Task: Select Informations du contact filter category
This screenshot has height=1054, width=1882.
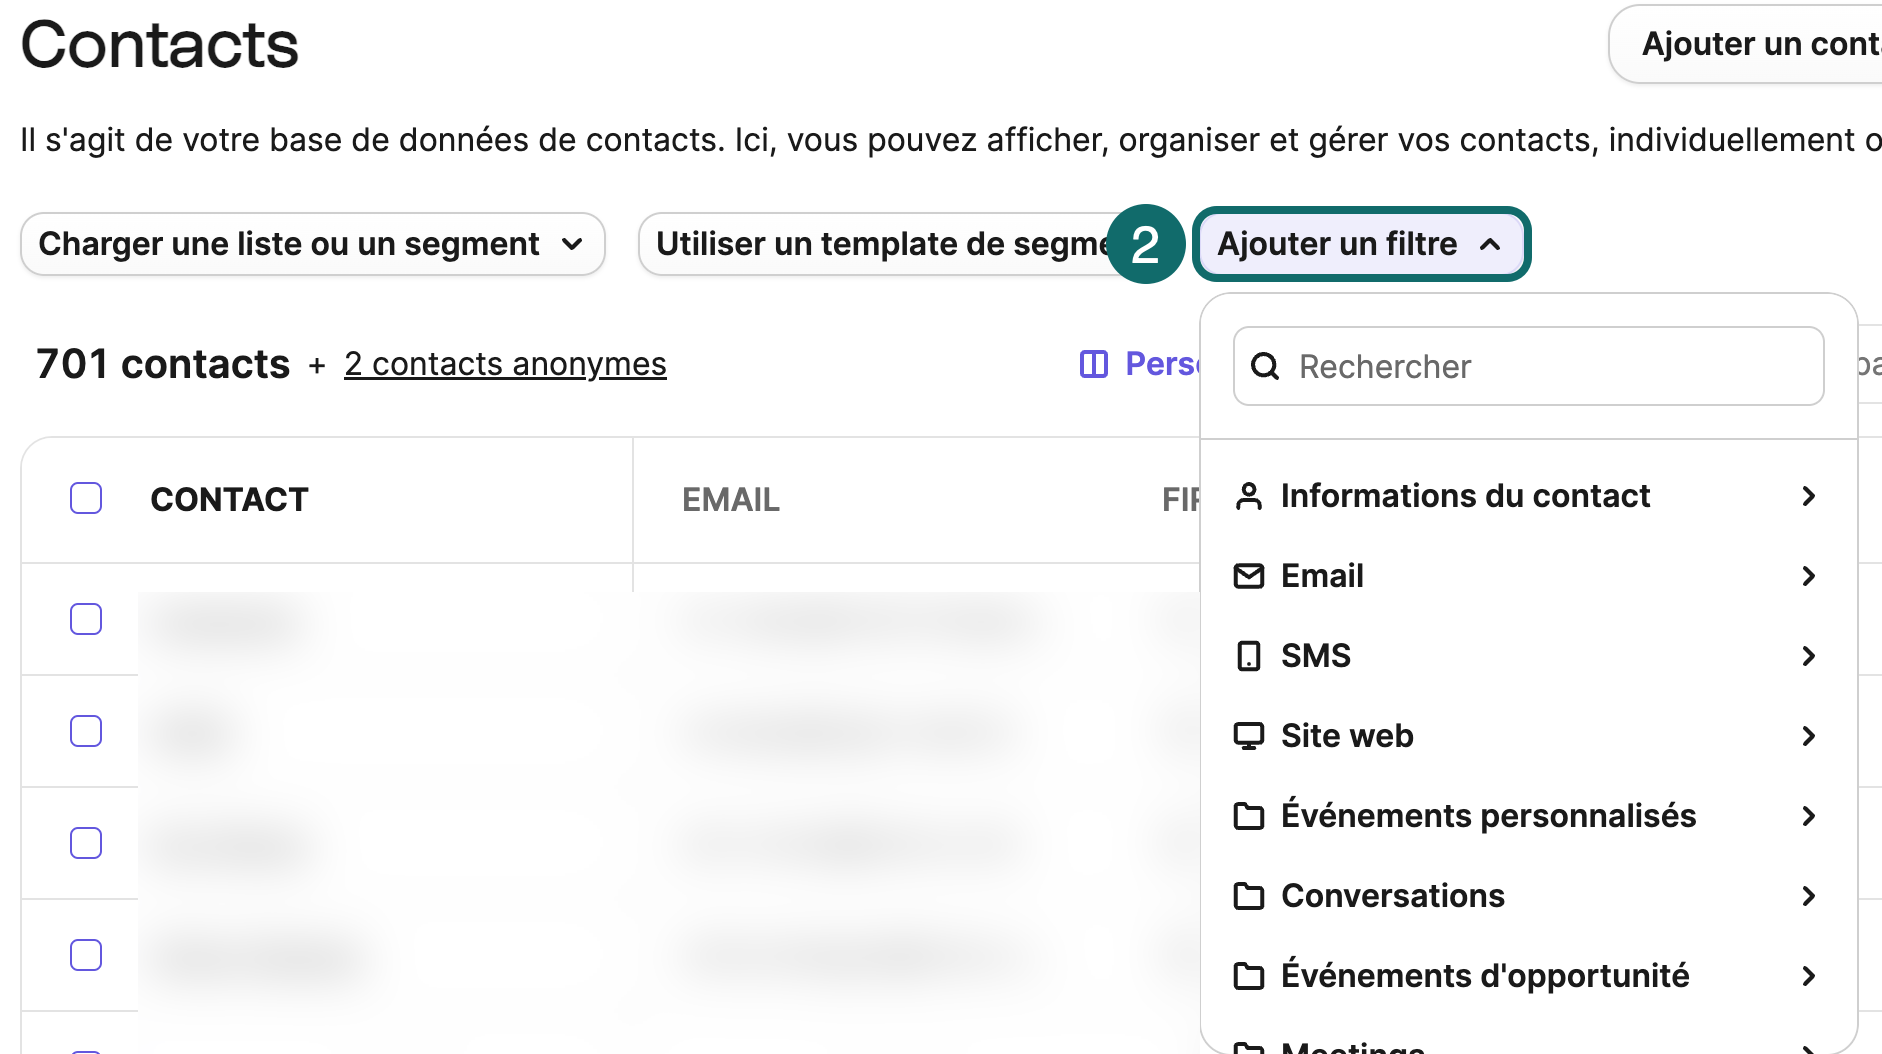Action: [1528, 496]
